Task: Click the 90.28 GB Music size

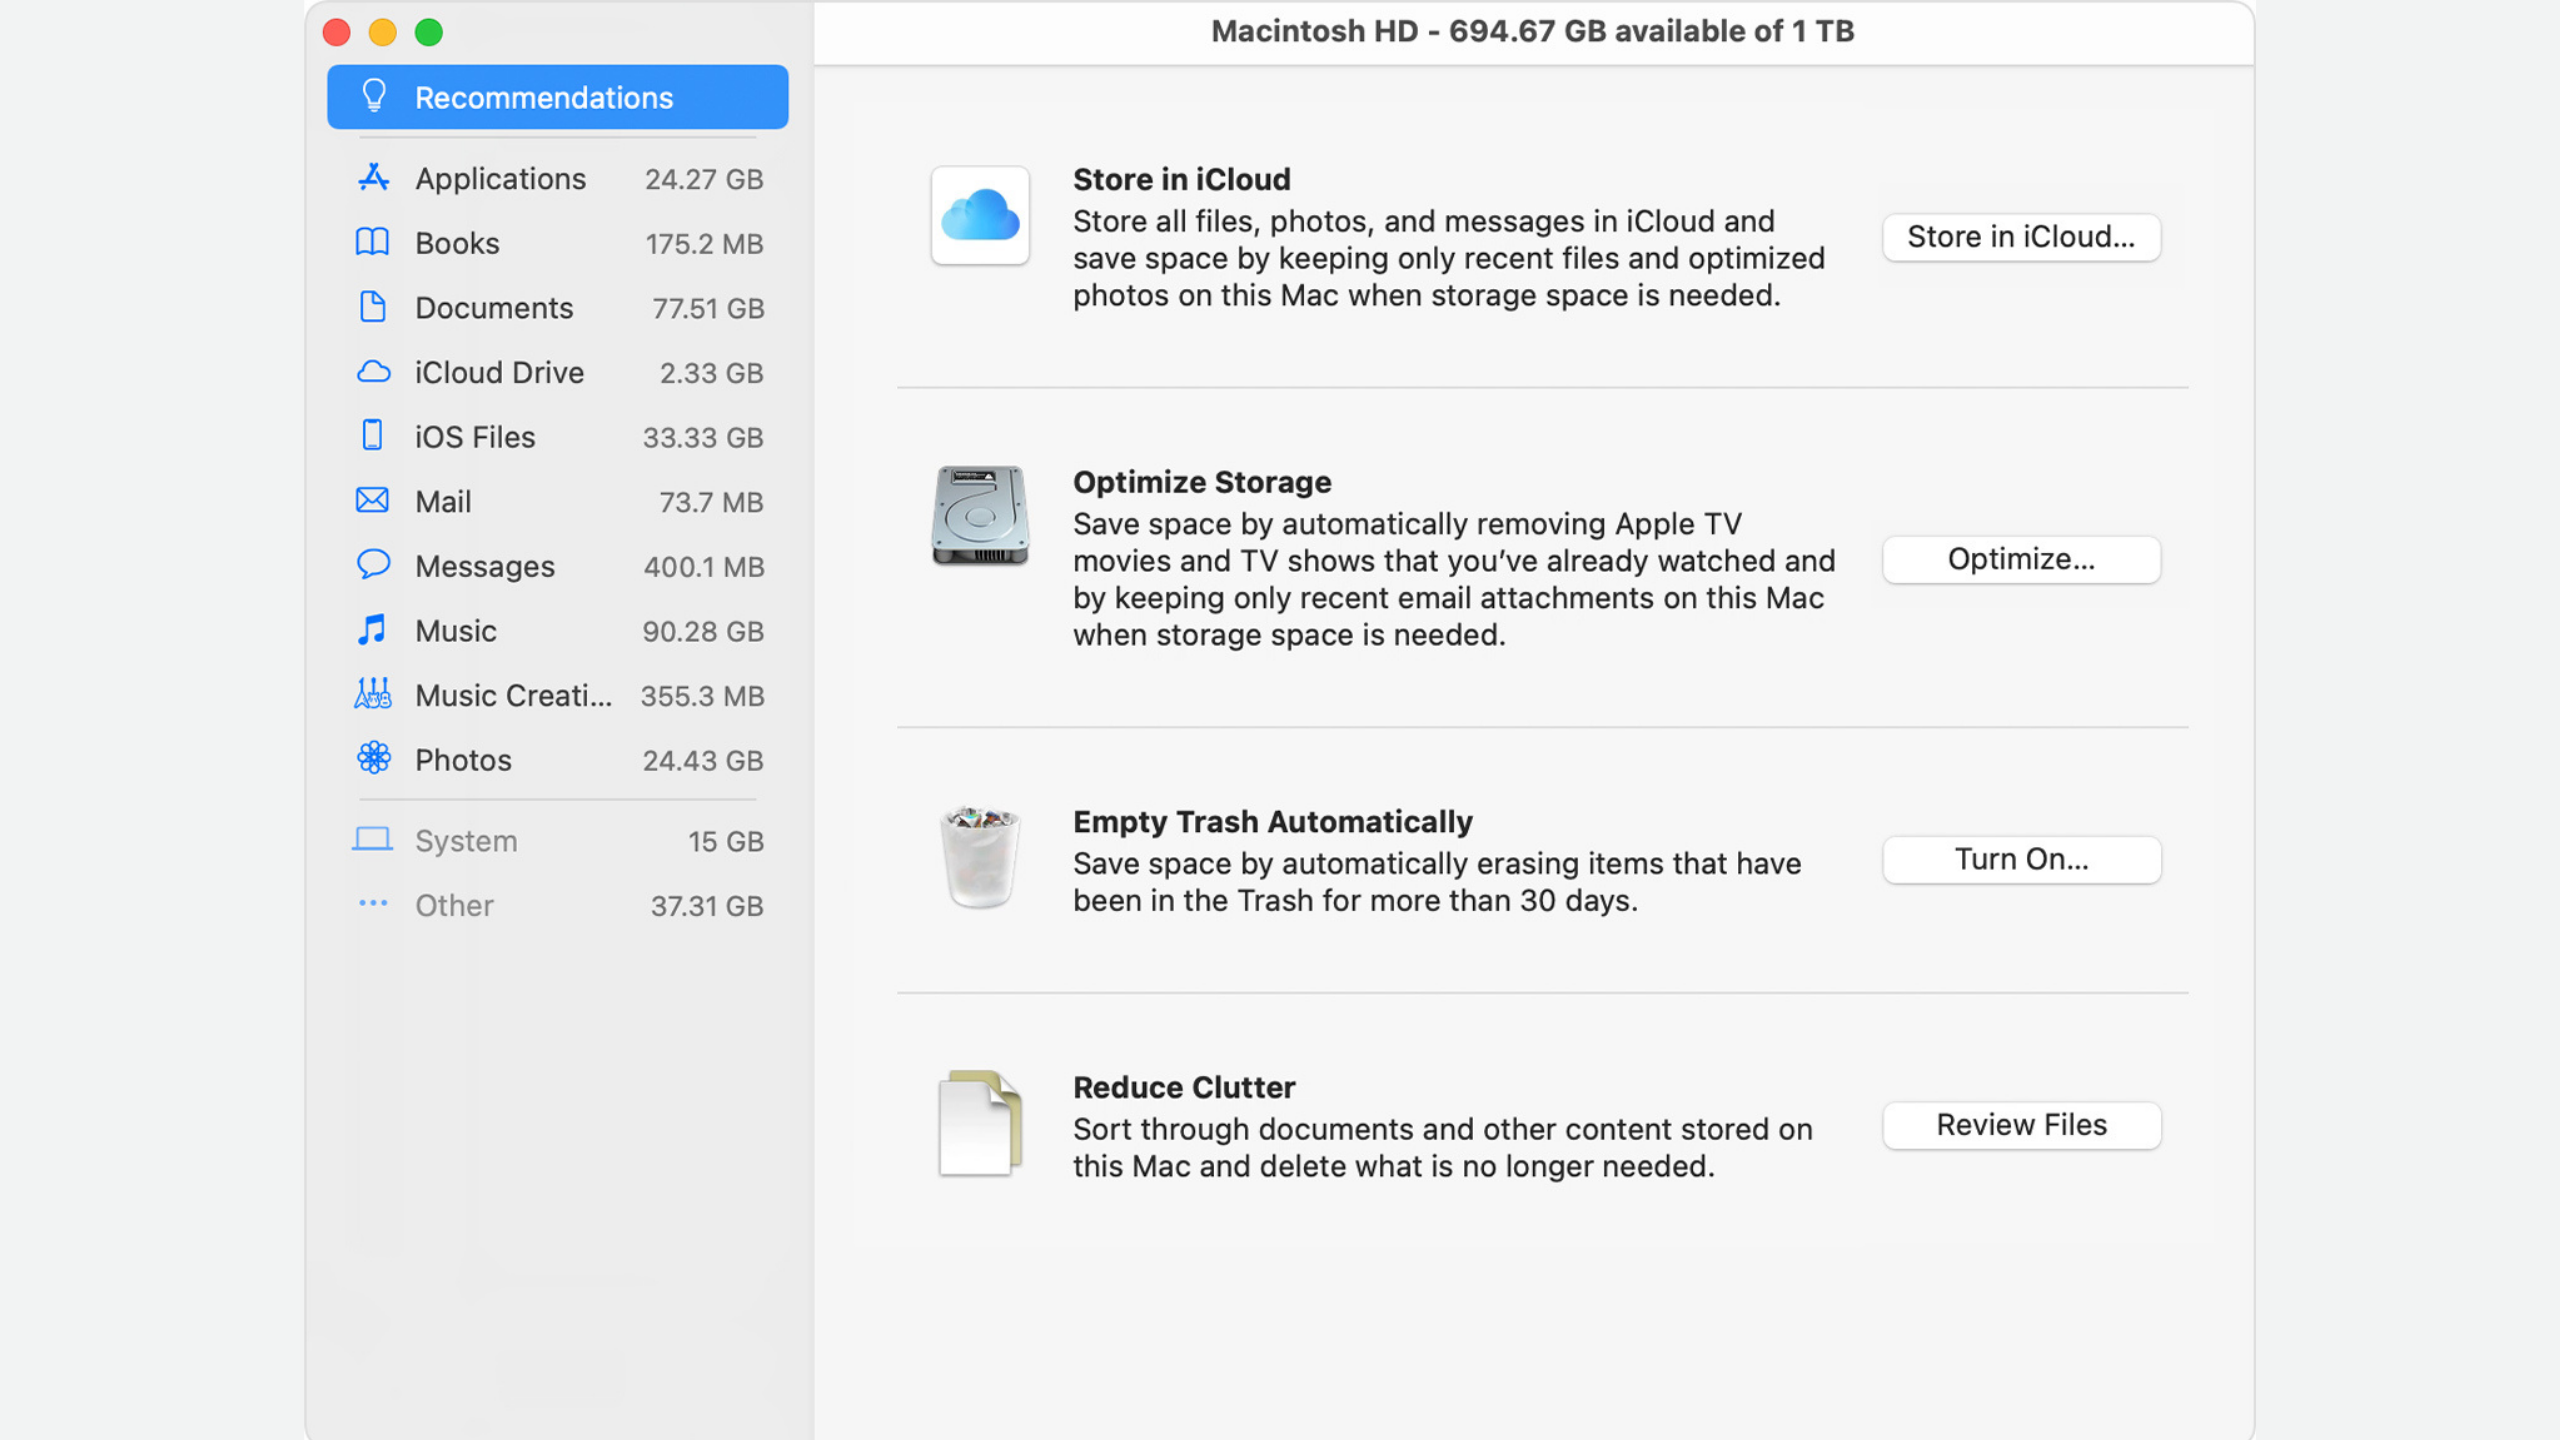Action: coord(703,631)
